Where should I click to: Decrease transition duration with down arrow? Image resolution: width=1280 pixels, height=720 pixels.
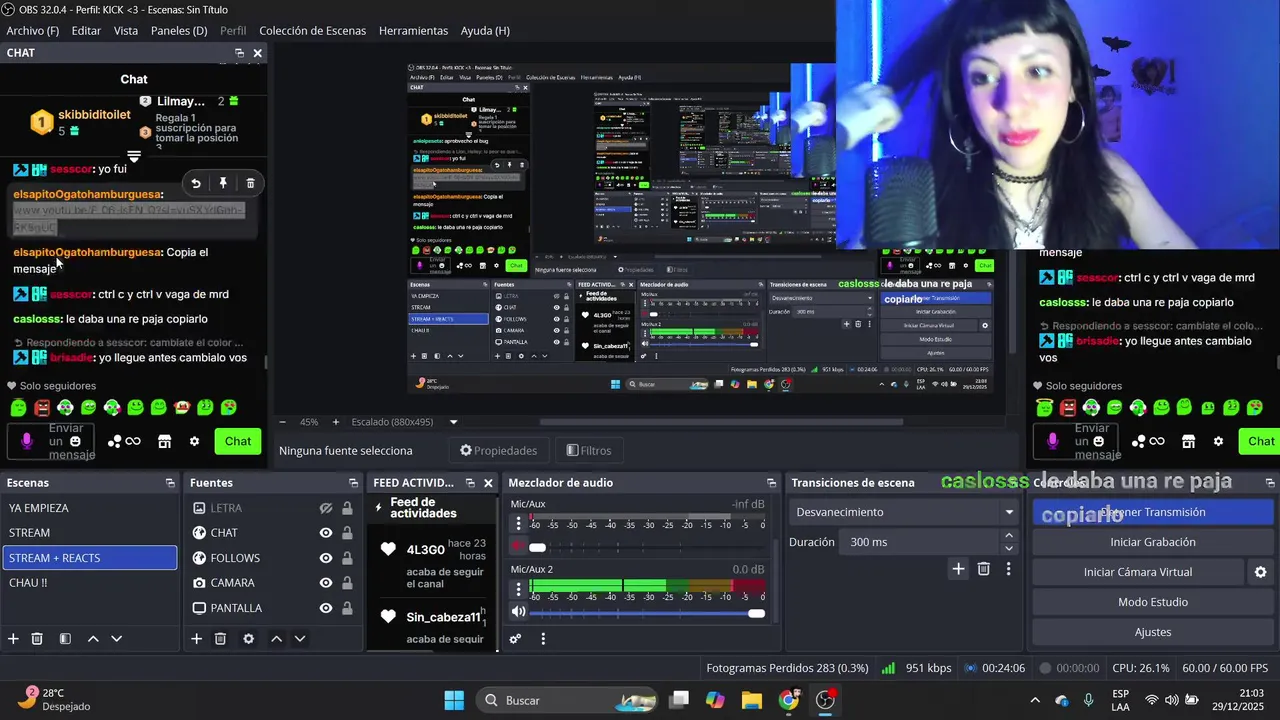(1008, 548)
